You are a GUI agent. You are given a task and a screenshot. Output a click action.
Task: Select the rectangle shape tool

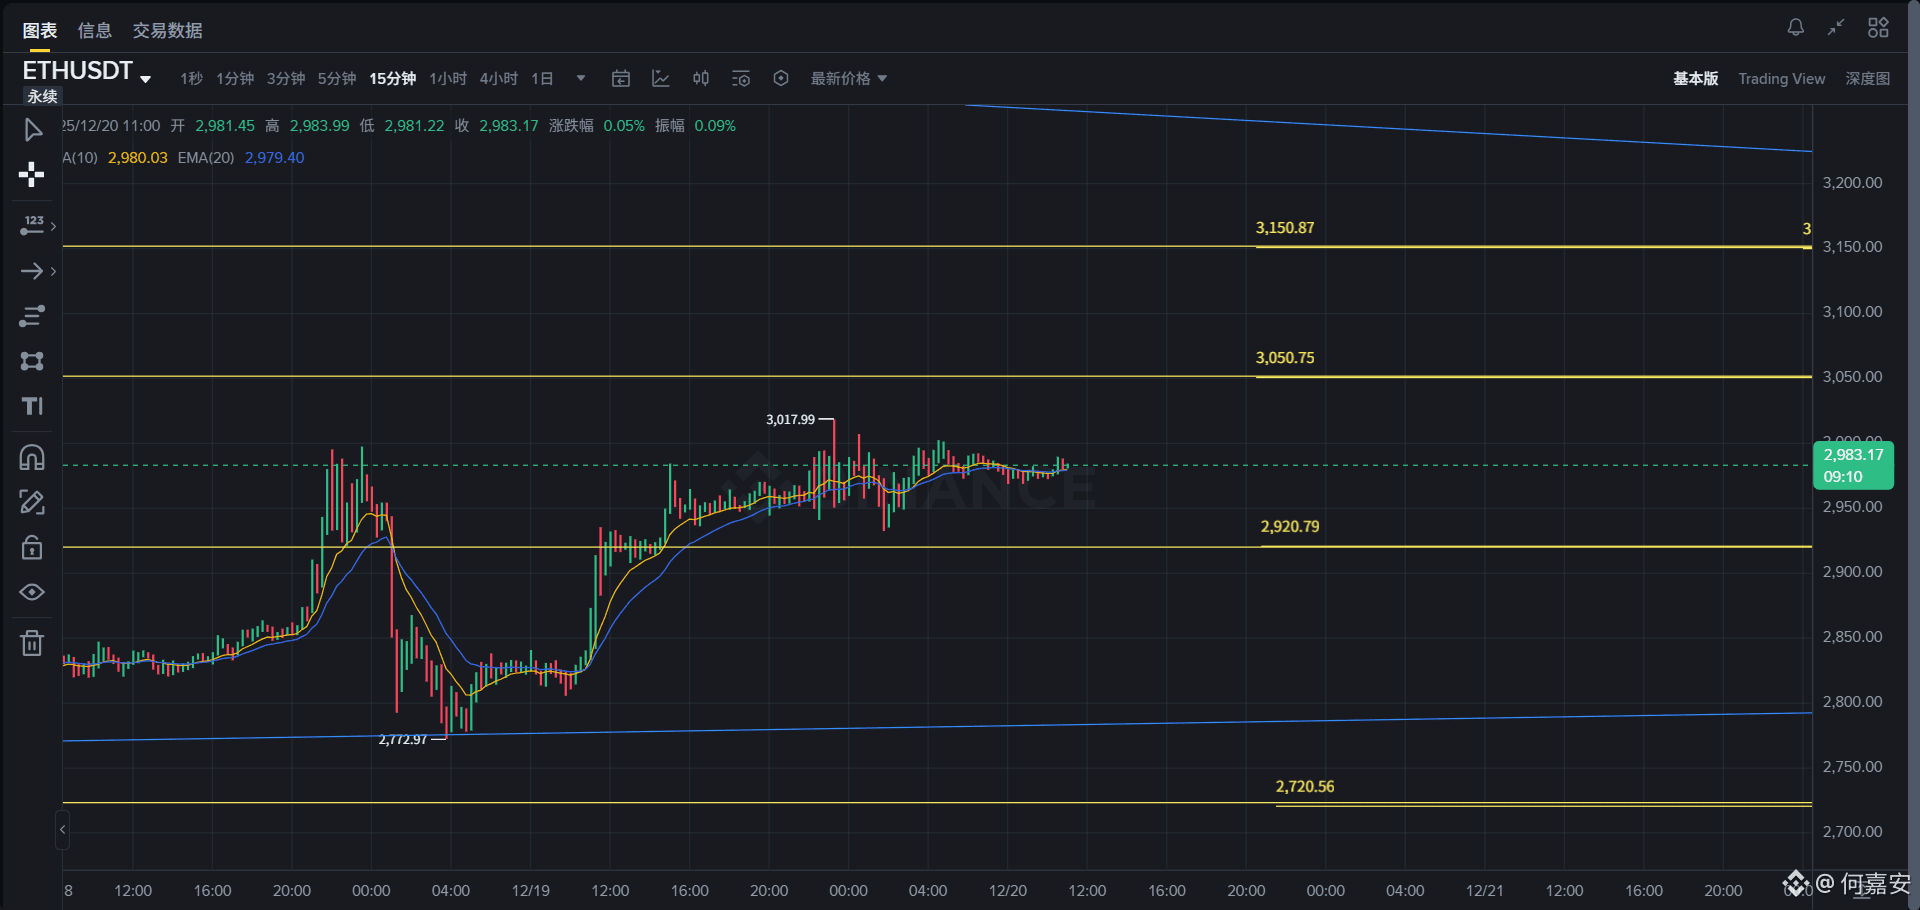[32, 361]
